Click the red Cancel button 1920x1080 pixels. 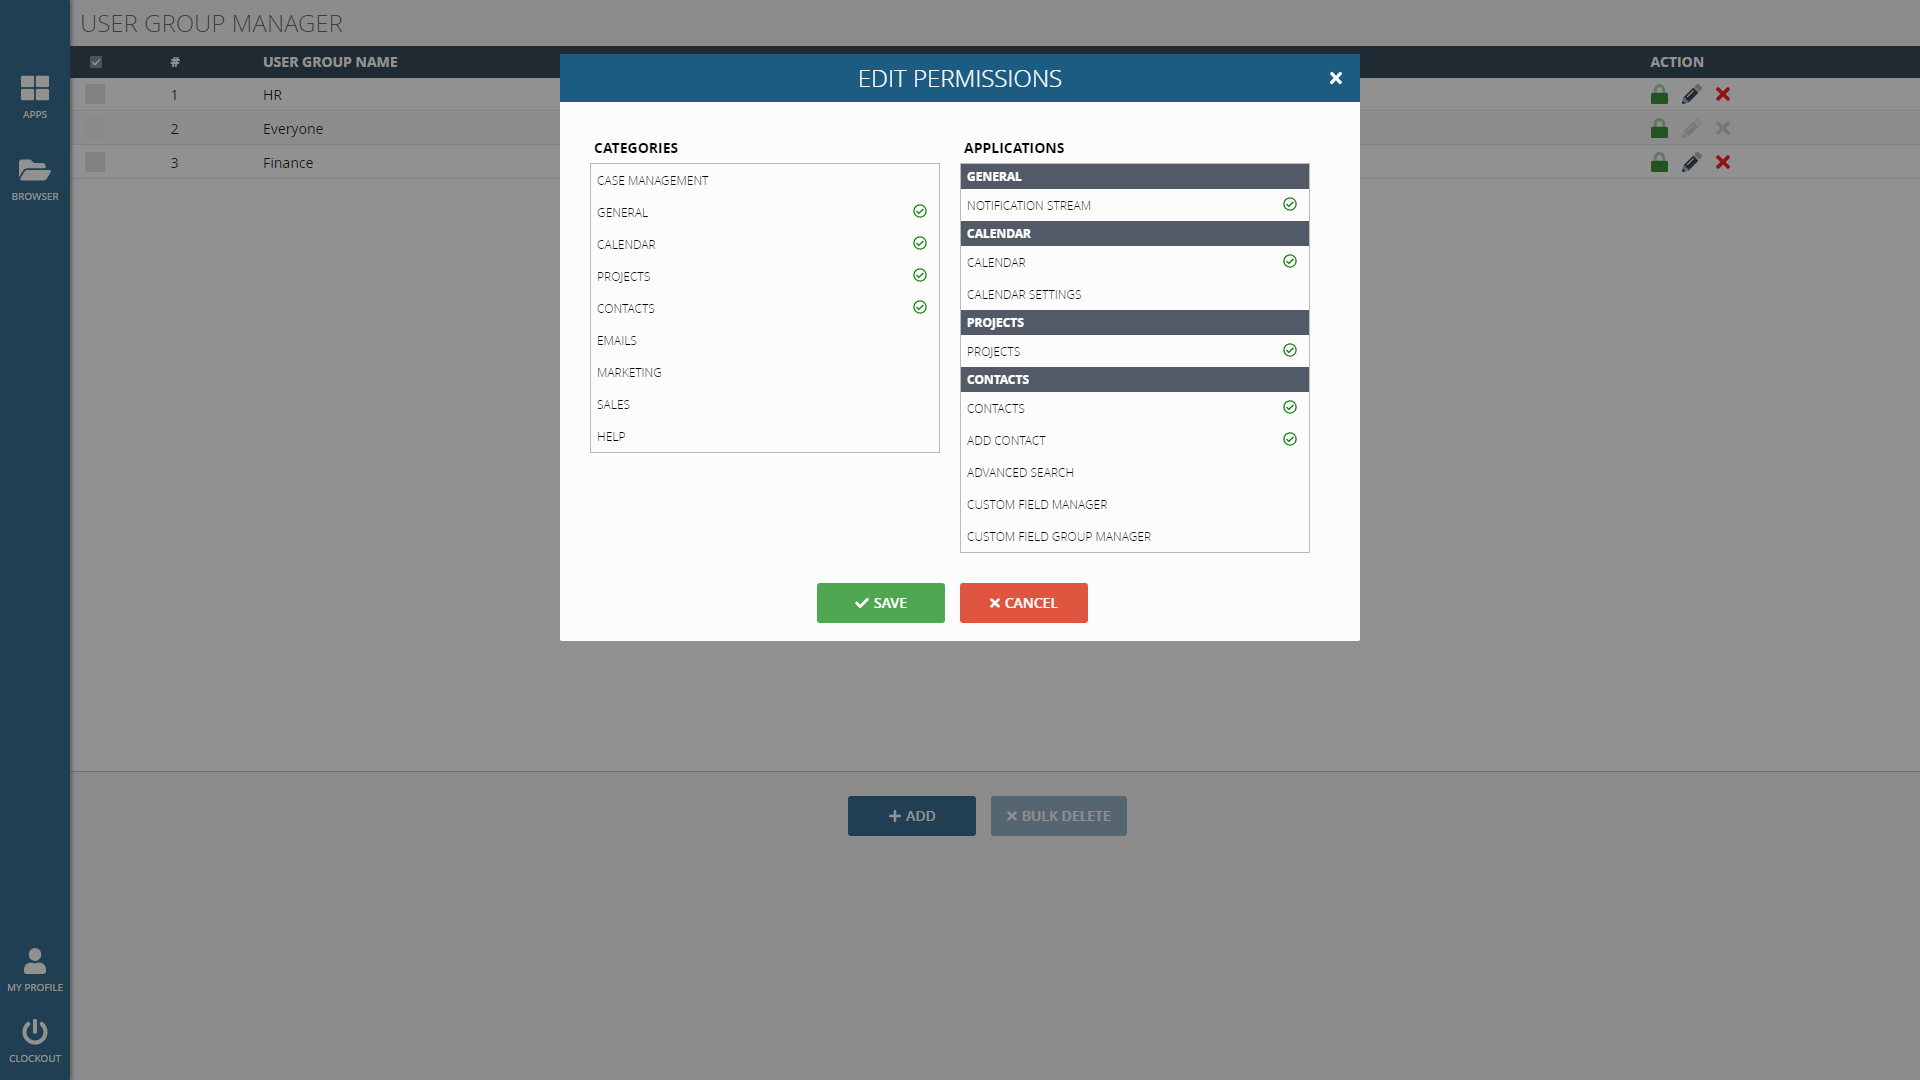1023,603
